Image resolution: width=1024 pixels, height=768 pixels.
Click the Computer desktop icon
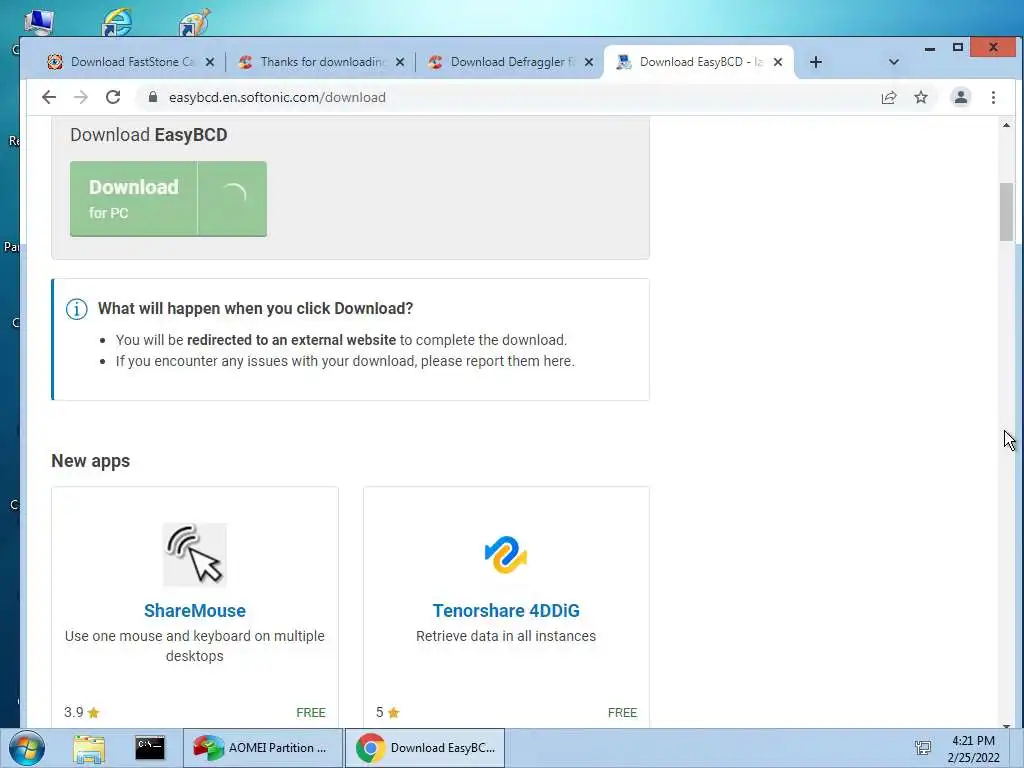click(x=39, y=22)
